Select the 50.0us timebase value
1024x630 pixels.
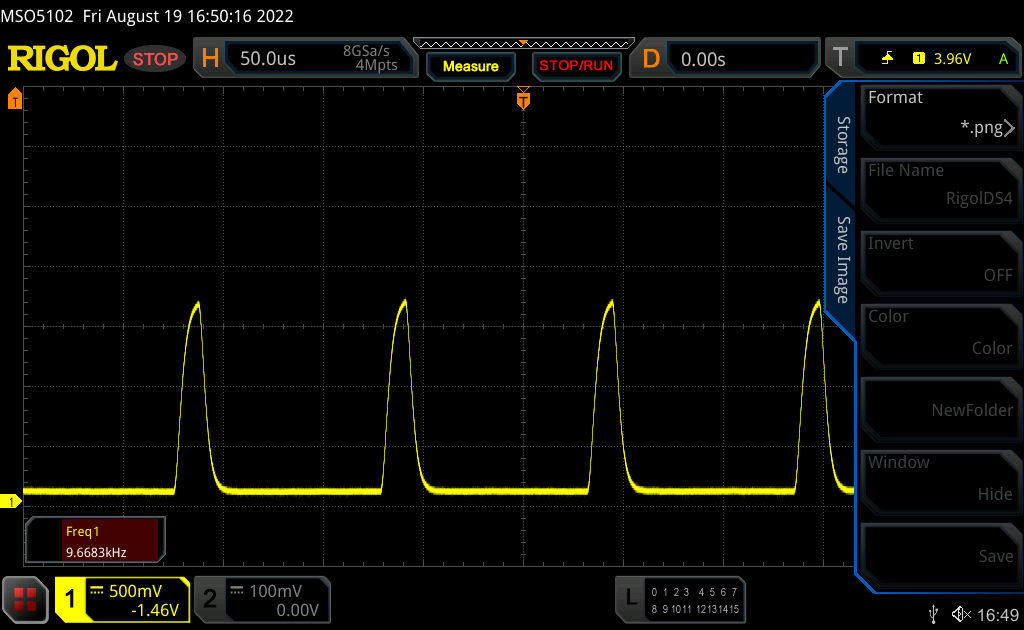(268, 59)
